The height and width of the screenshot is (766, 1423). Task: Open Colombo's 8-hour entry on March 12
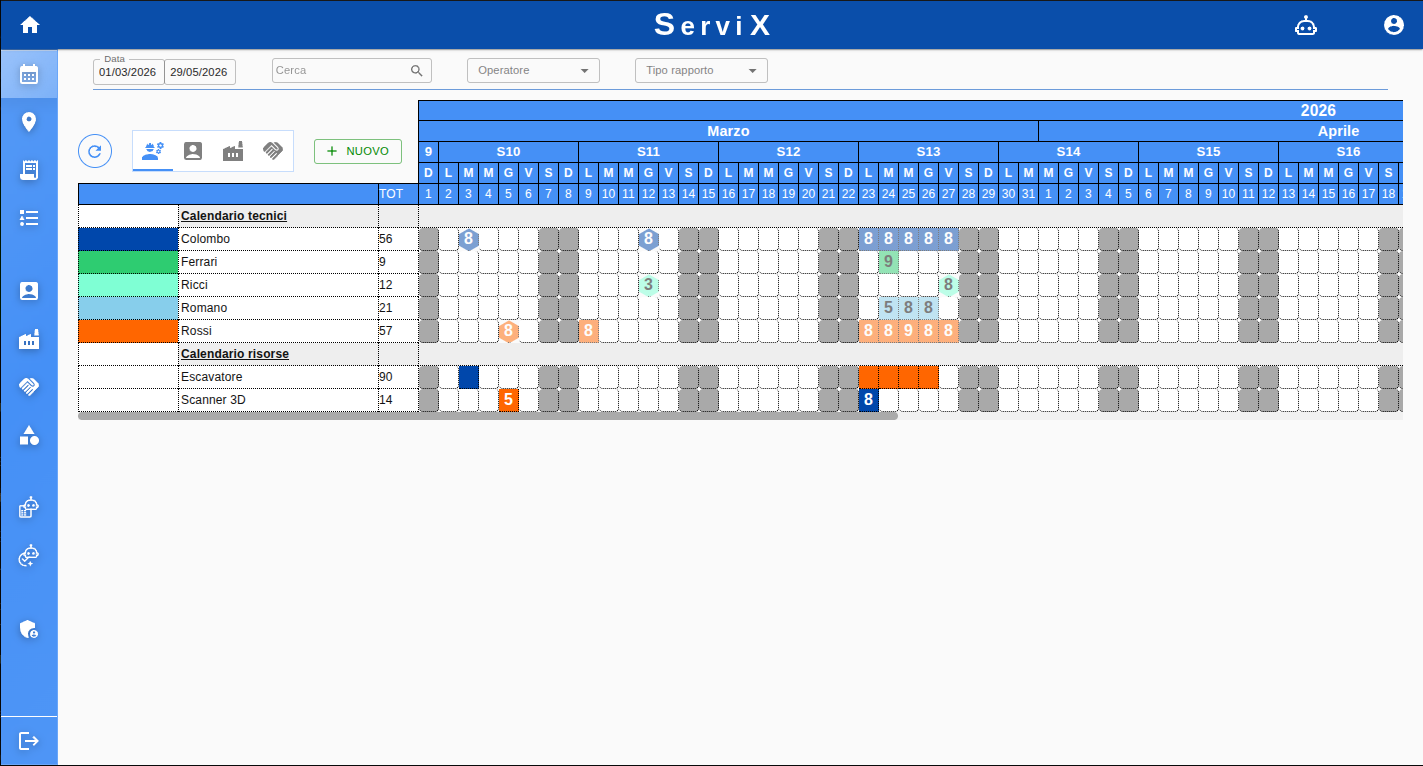click(x=648, y=239)
